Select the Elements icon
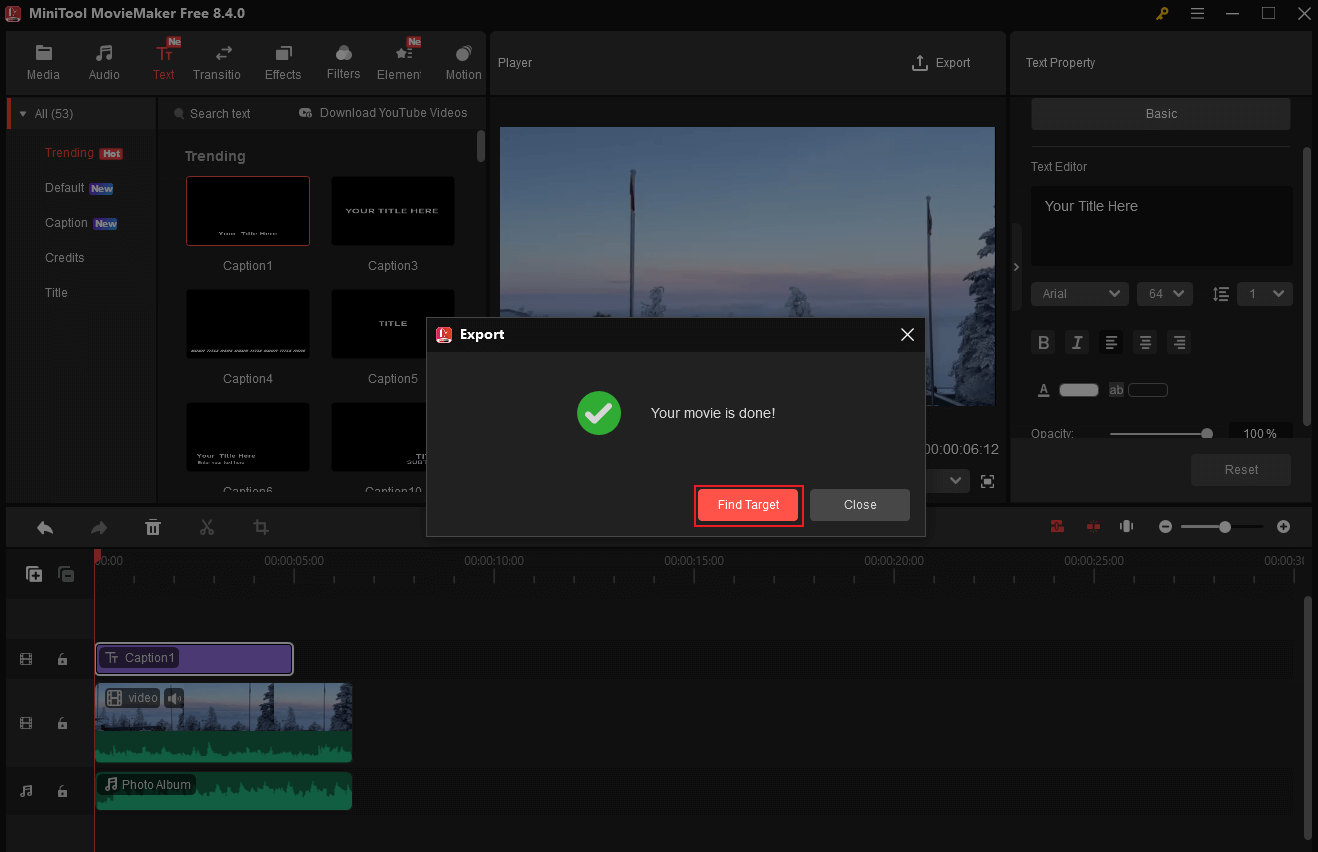This screenshot has height=852, width=1318. 402,60
